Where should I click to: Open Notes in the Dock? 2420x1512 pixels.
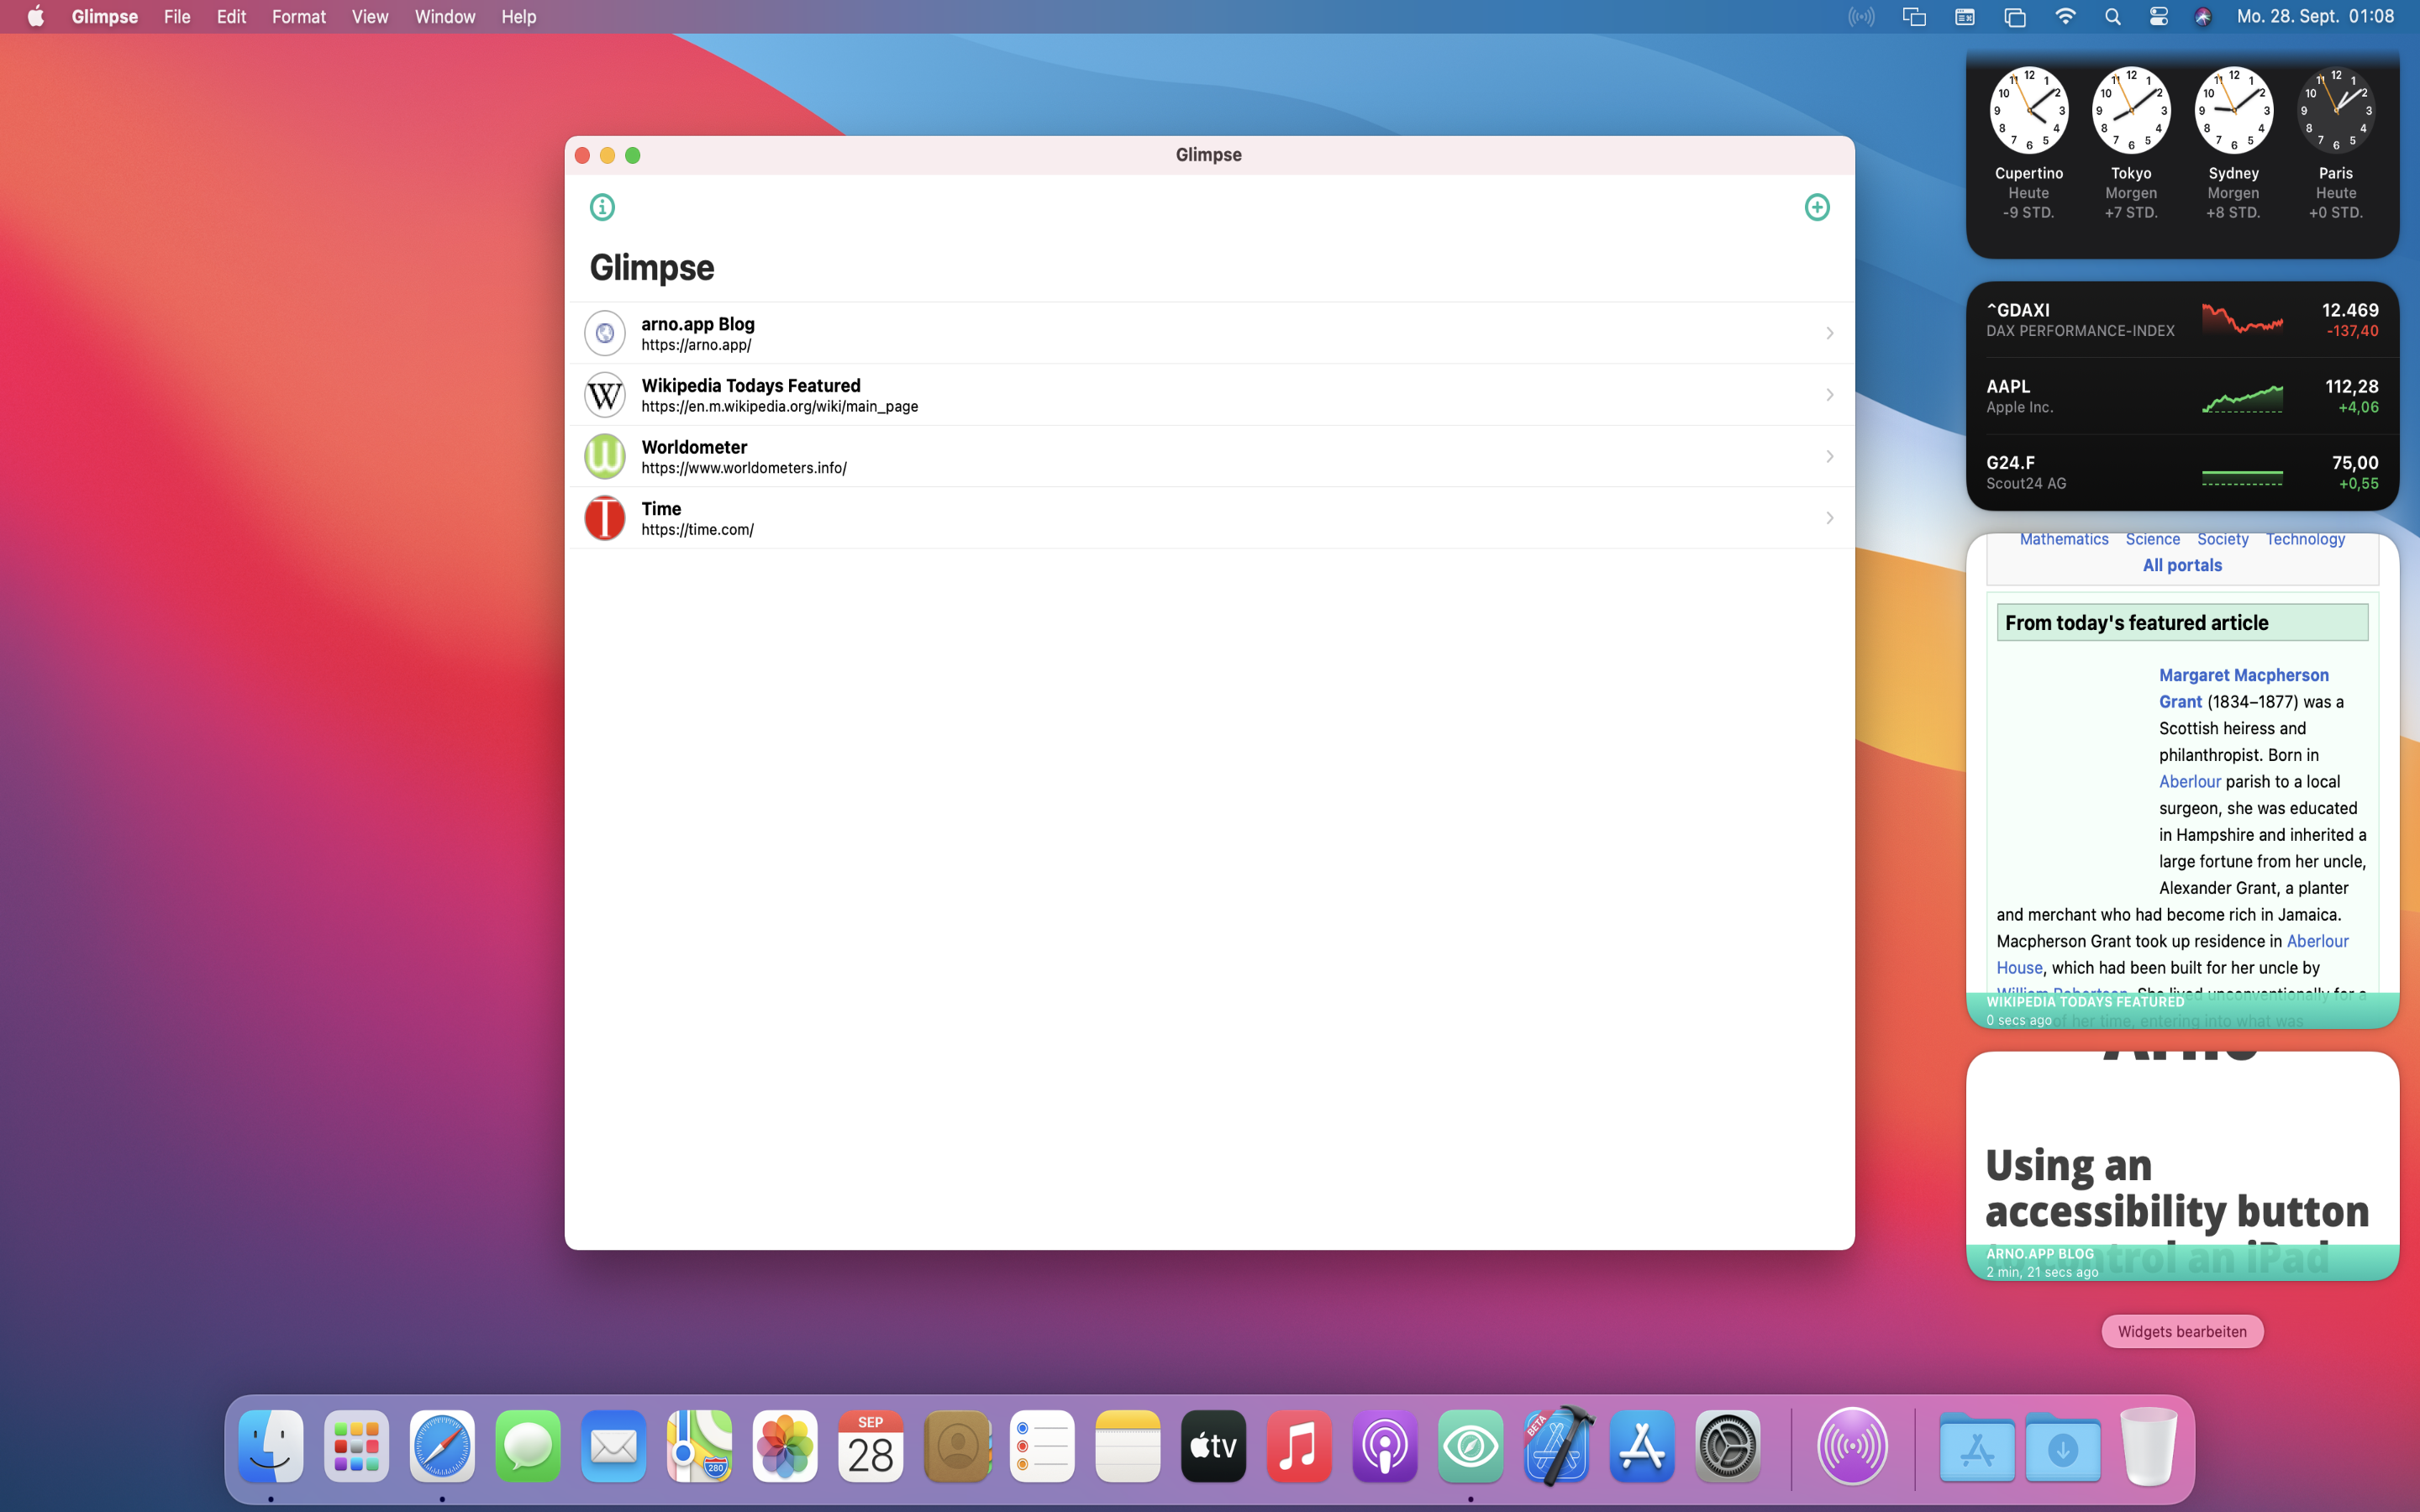(x=1128, y=1446)
